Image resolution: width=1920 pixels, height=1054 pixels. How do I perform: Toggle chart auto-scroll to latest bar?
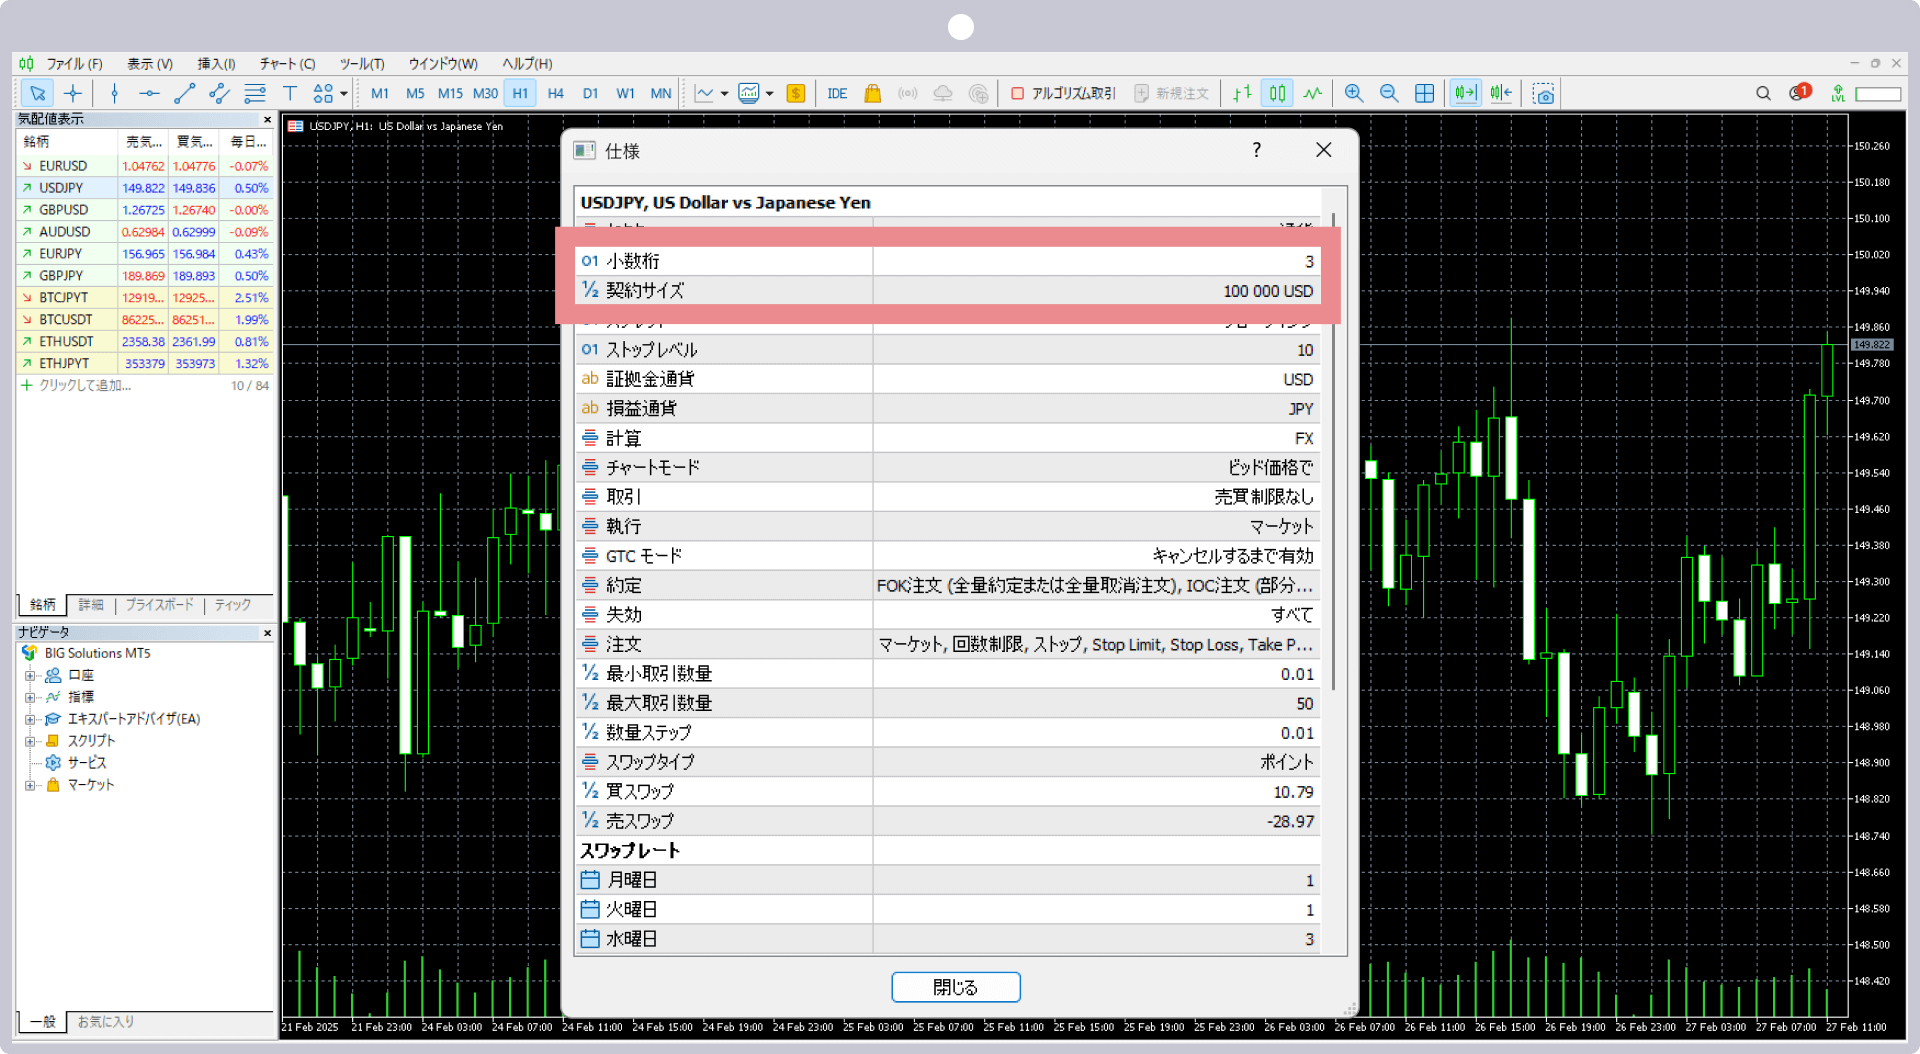pos(1465,93)
